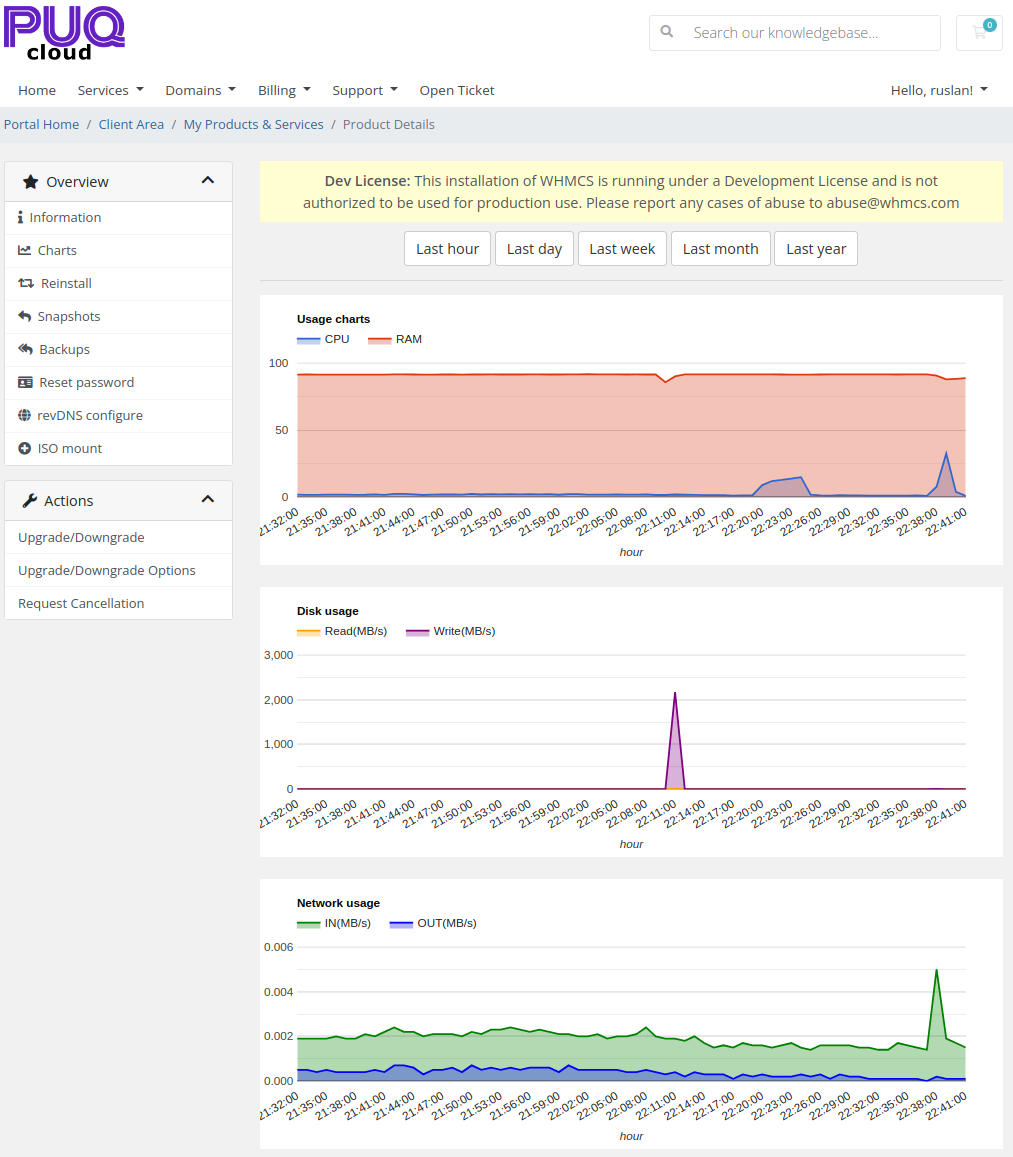Toggle Write(MB/s) series in Disk usage legend
The height and width of the screenshot is (1157, 1013).
click(x=450, y=632)
